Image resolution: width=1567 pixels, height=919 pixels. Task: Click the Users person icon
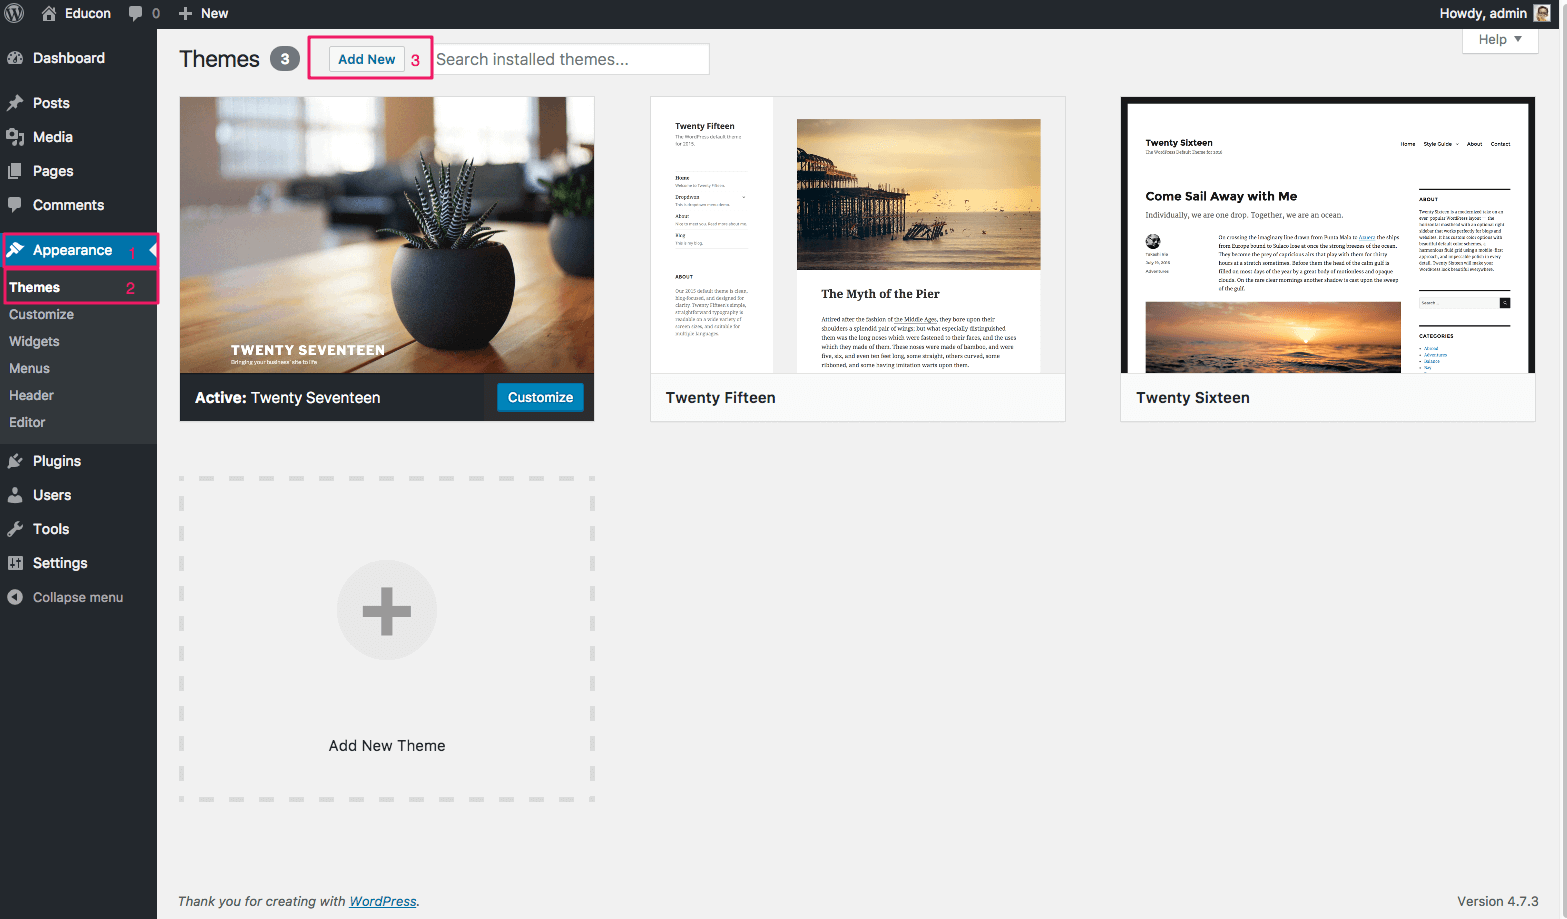(15, 495)
